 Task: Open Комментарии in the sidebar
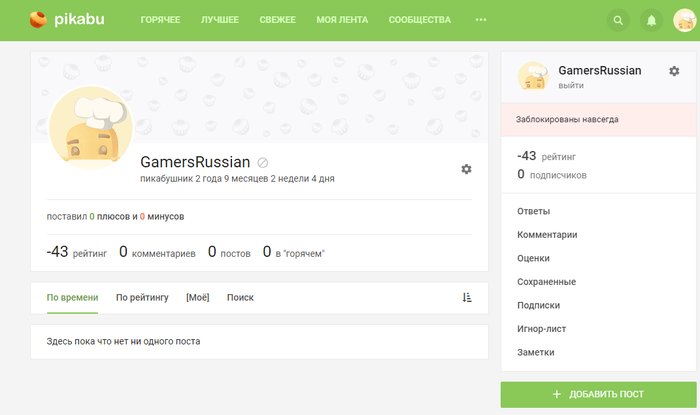point(547,235)
